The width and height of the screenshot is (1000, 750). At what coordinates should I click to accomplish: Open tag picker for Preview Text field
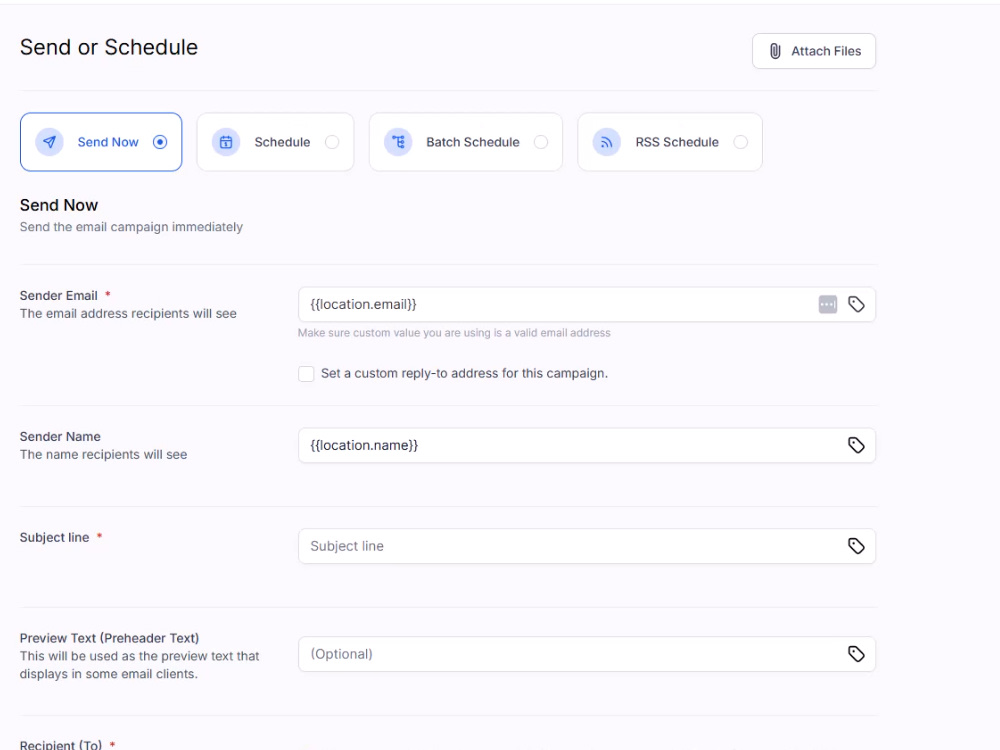(x=856, y=654)
